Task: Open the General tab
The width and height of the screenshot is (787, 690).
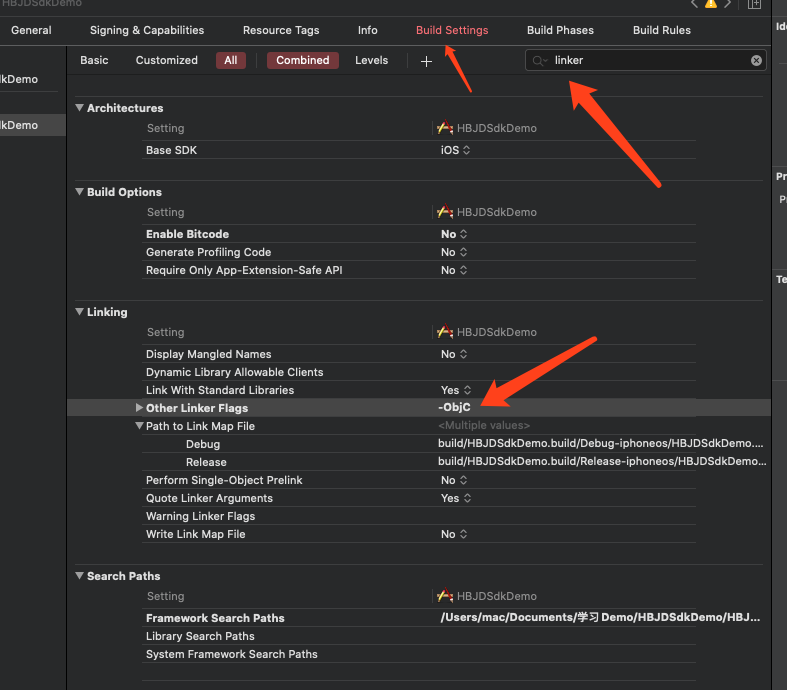Action: pos(31,30)
